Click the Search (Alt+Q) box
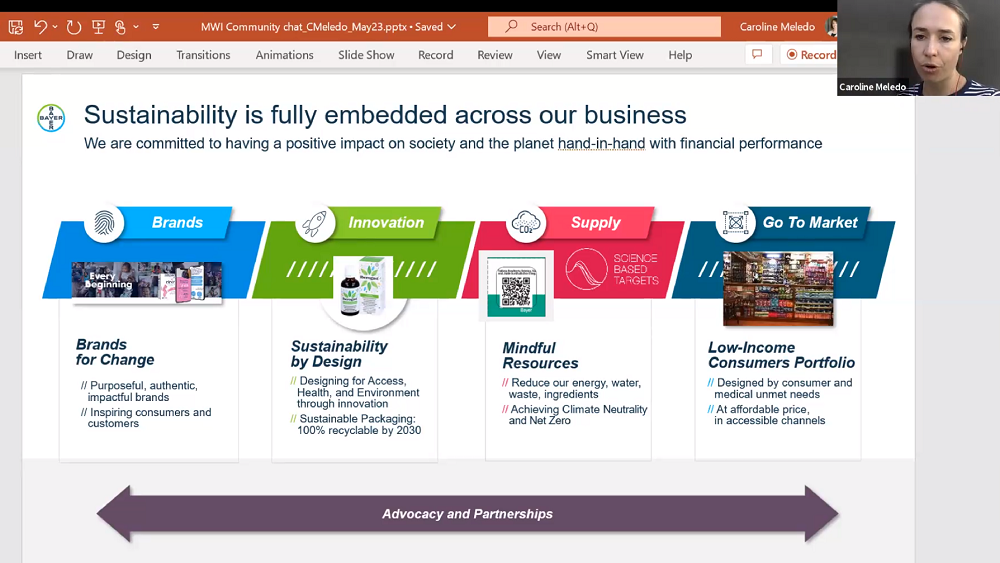This screenshot has height=563, width=1000. pos(604,27)
